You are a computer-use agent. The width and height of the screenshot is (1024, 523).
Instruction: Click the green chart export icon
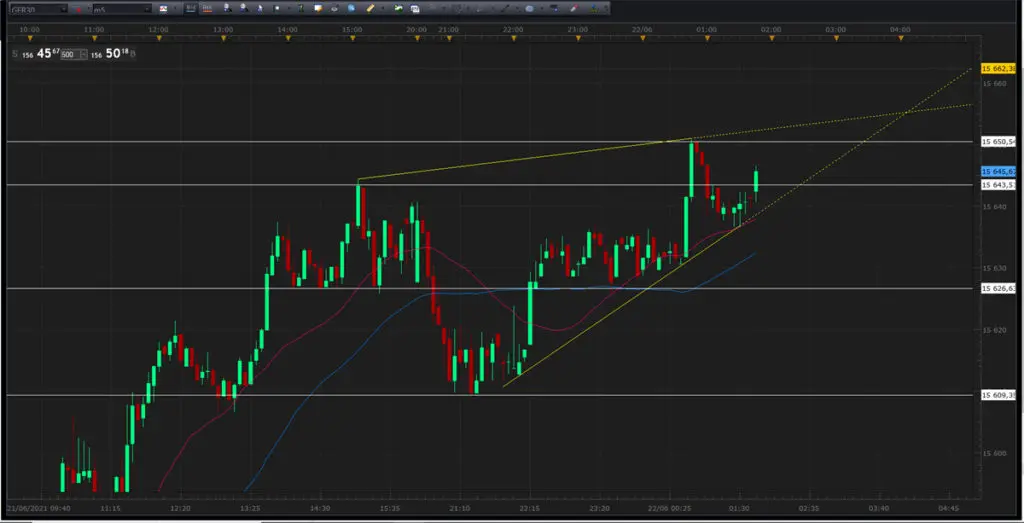398,8
